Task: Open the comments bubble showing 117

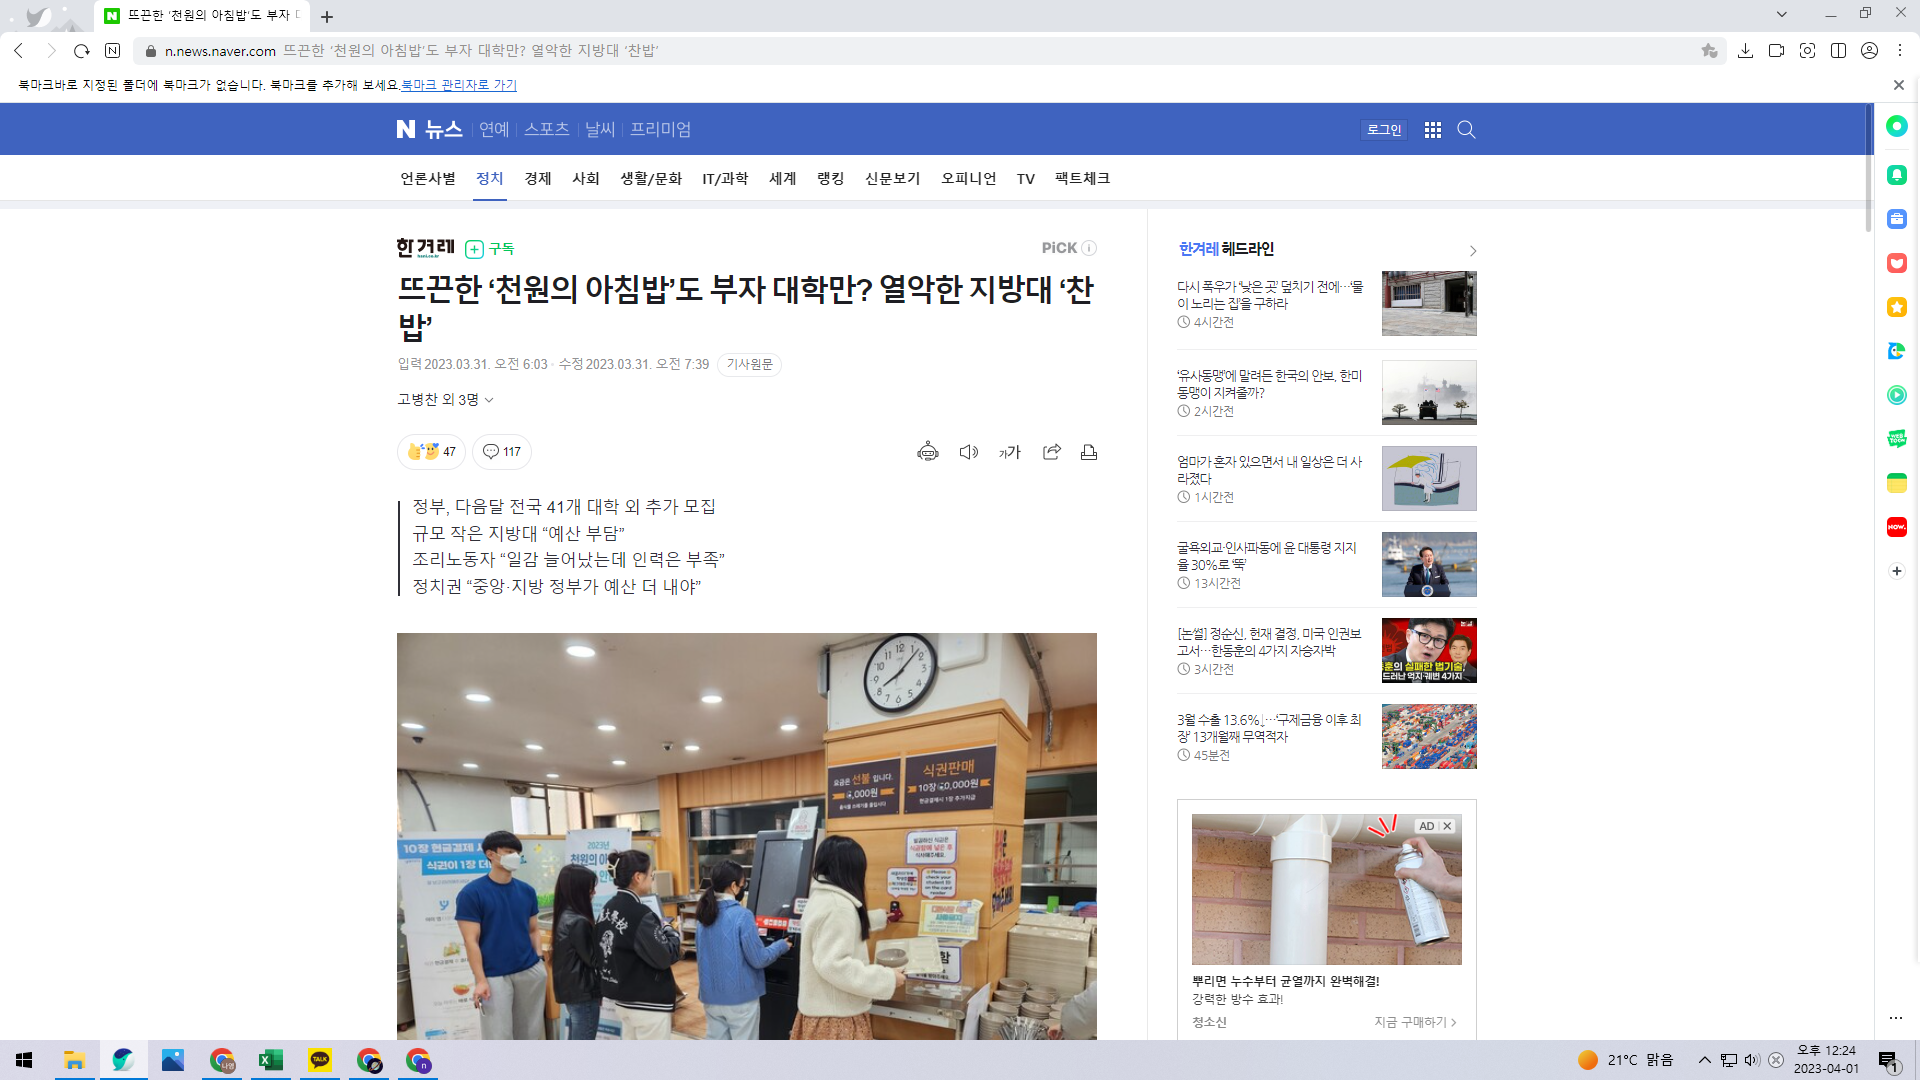Action: 502,452
